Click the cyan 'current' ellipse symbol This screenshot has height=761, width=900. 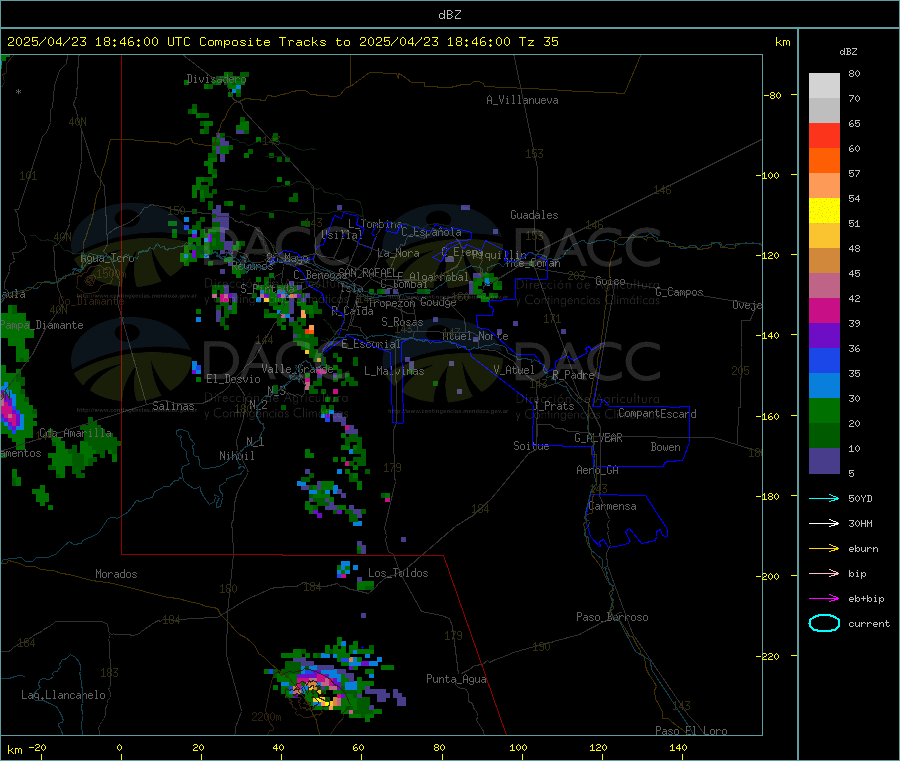coord(824,623)
